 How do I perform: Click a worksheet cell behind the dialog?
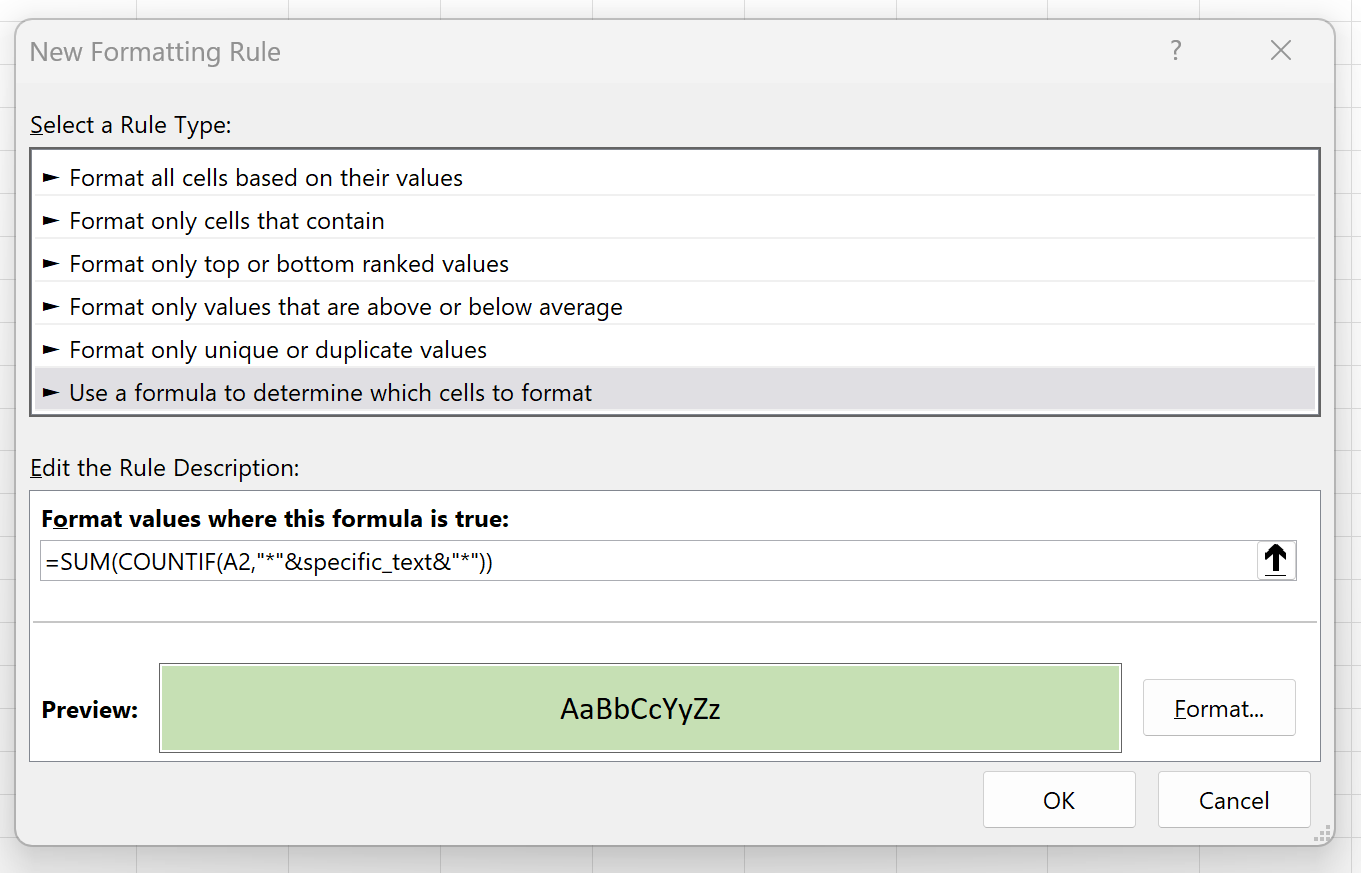680,862
